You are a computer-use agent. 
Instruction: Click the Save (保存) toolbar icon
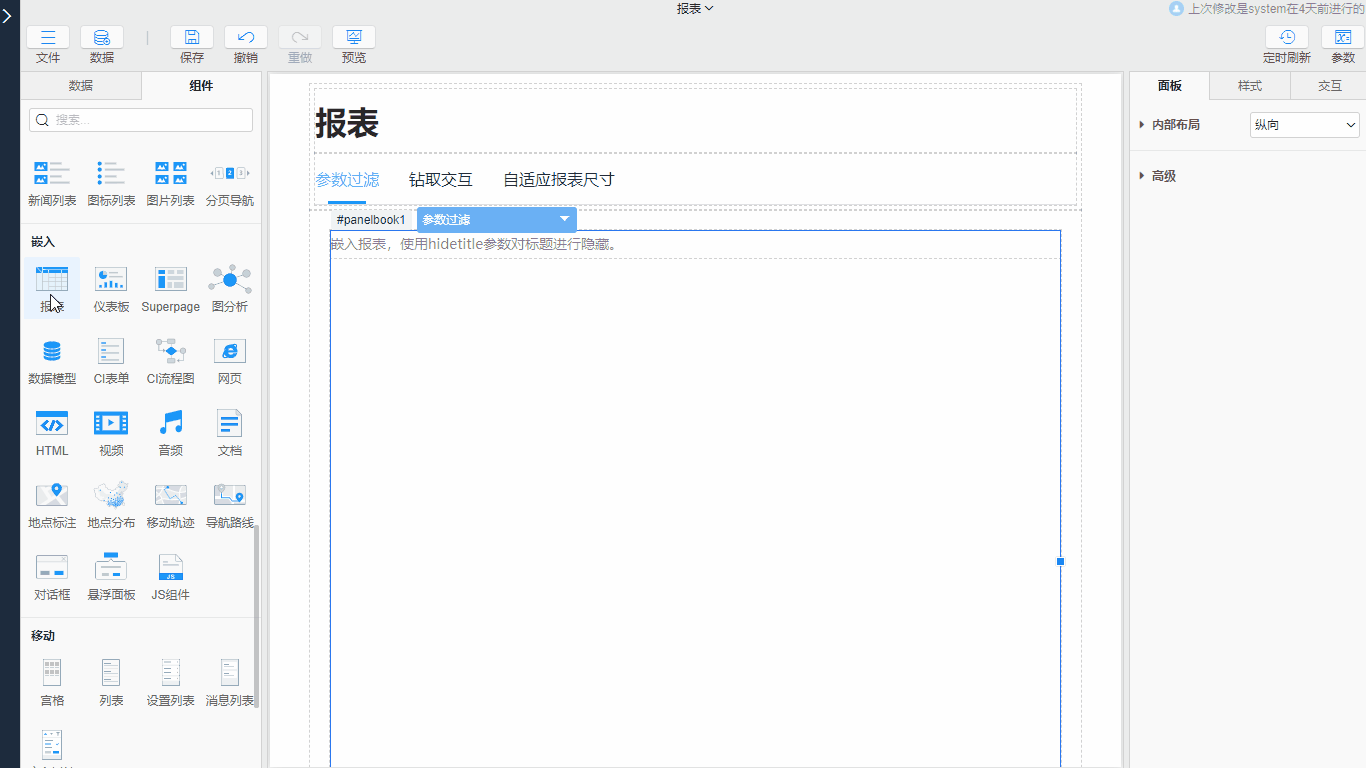point(192,38)
